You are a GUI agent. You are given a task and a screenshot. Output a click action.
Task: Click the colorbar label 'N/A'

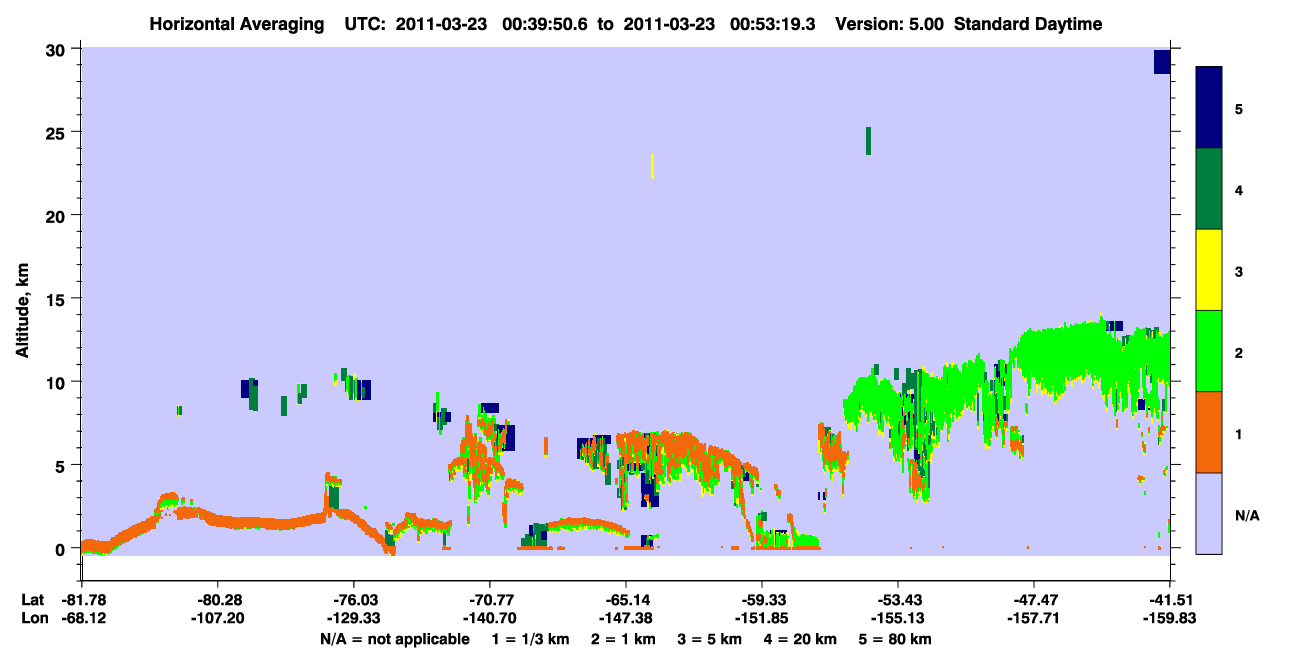click(x=1247, y=516)
